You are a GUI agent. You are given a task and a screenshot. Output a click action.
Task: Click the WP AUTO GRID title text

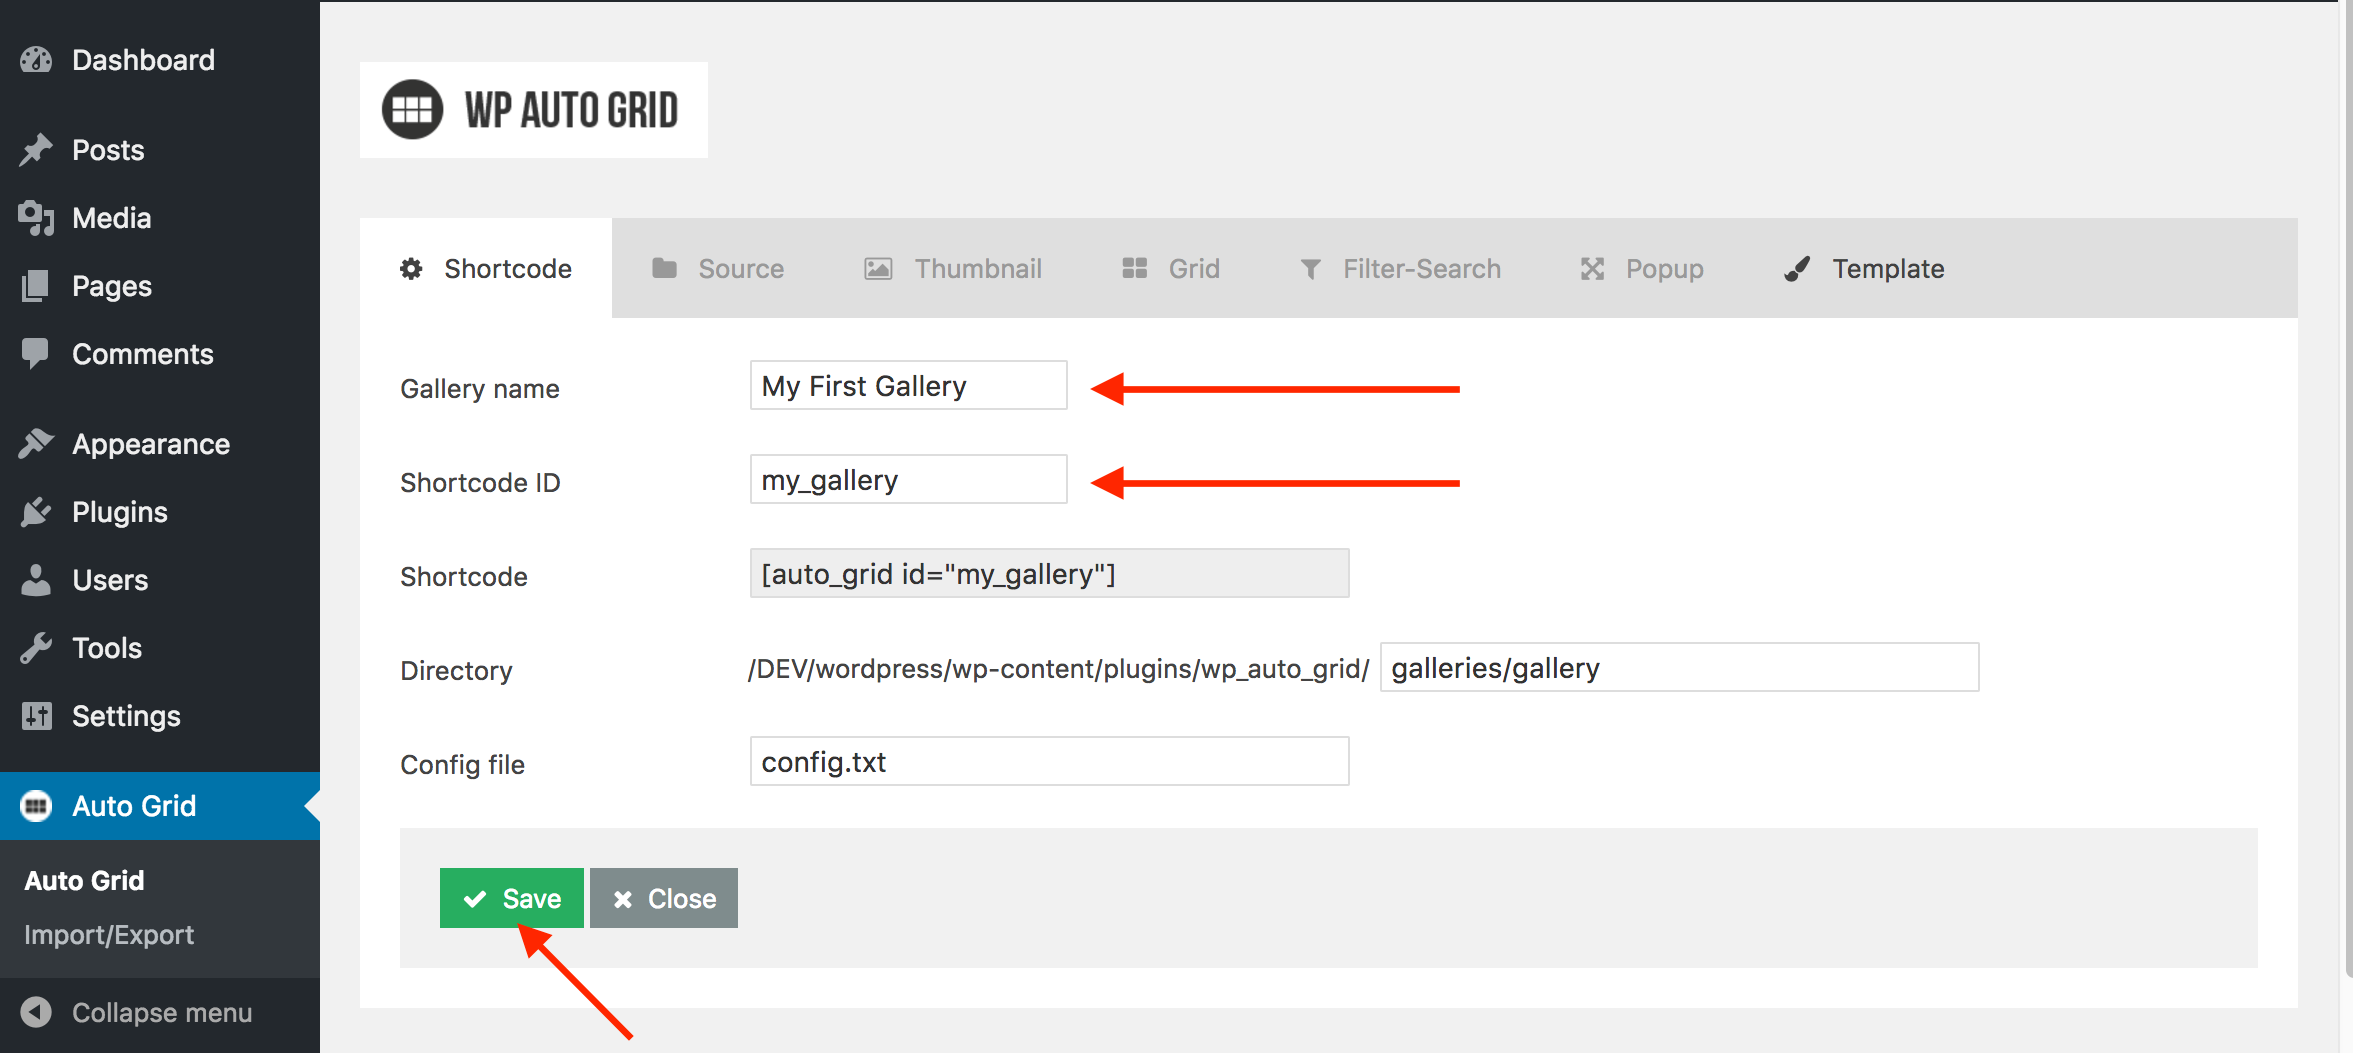(571, 110)
